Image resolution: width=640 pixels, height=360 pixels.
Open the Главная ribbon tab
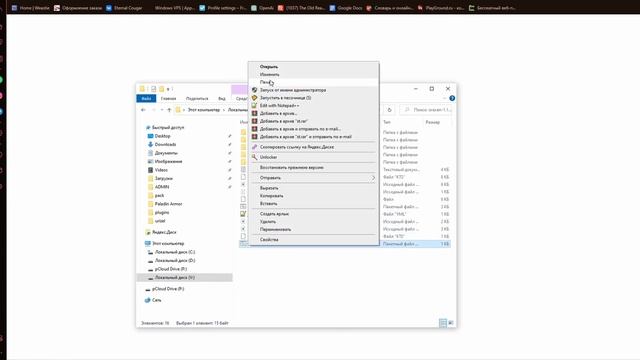pos(168,98)
